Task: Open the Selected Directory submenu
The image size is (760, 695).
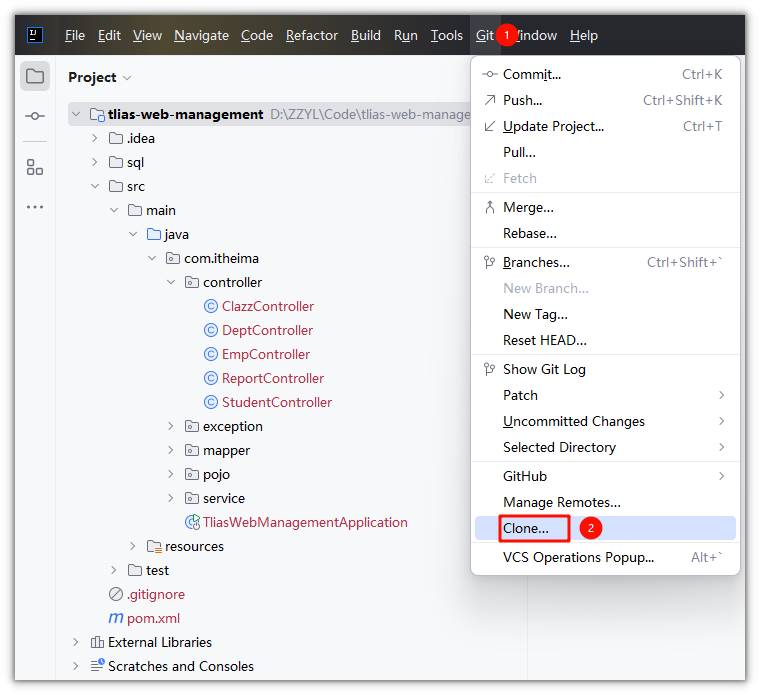Action: (605, 447)
